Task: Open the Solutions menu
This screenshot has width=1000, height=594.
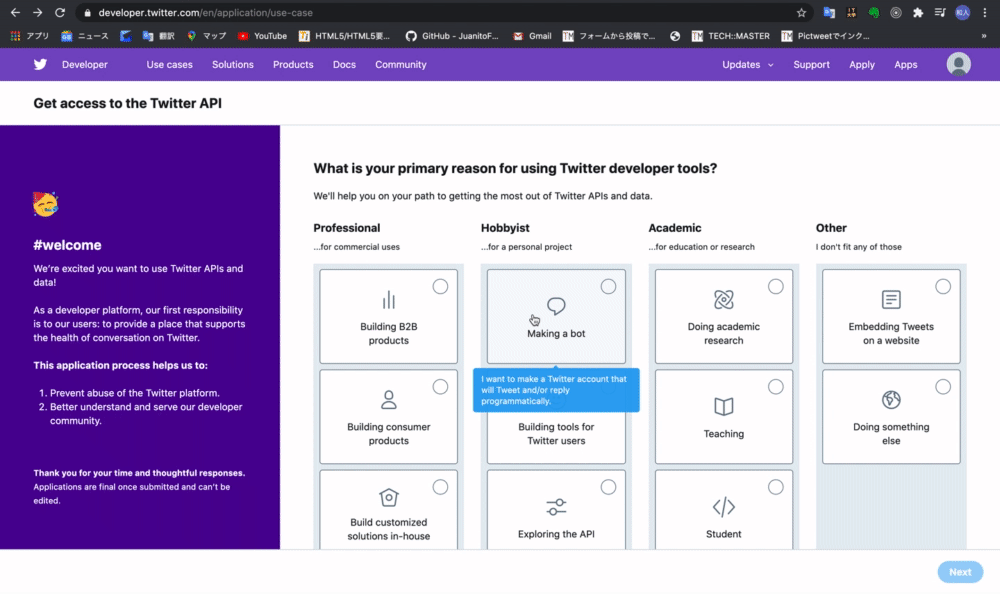Action: [x=233, y=64]
